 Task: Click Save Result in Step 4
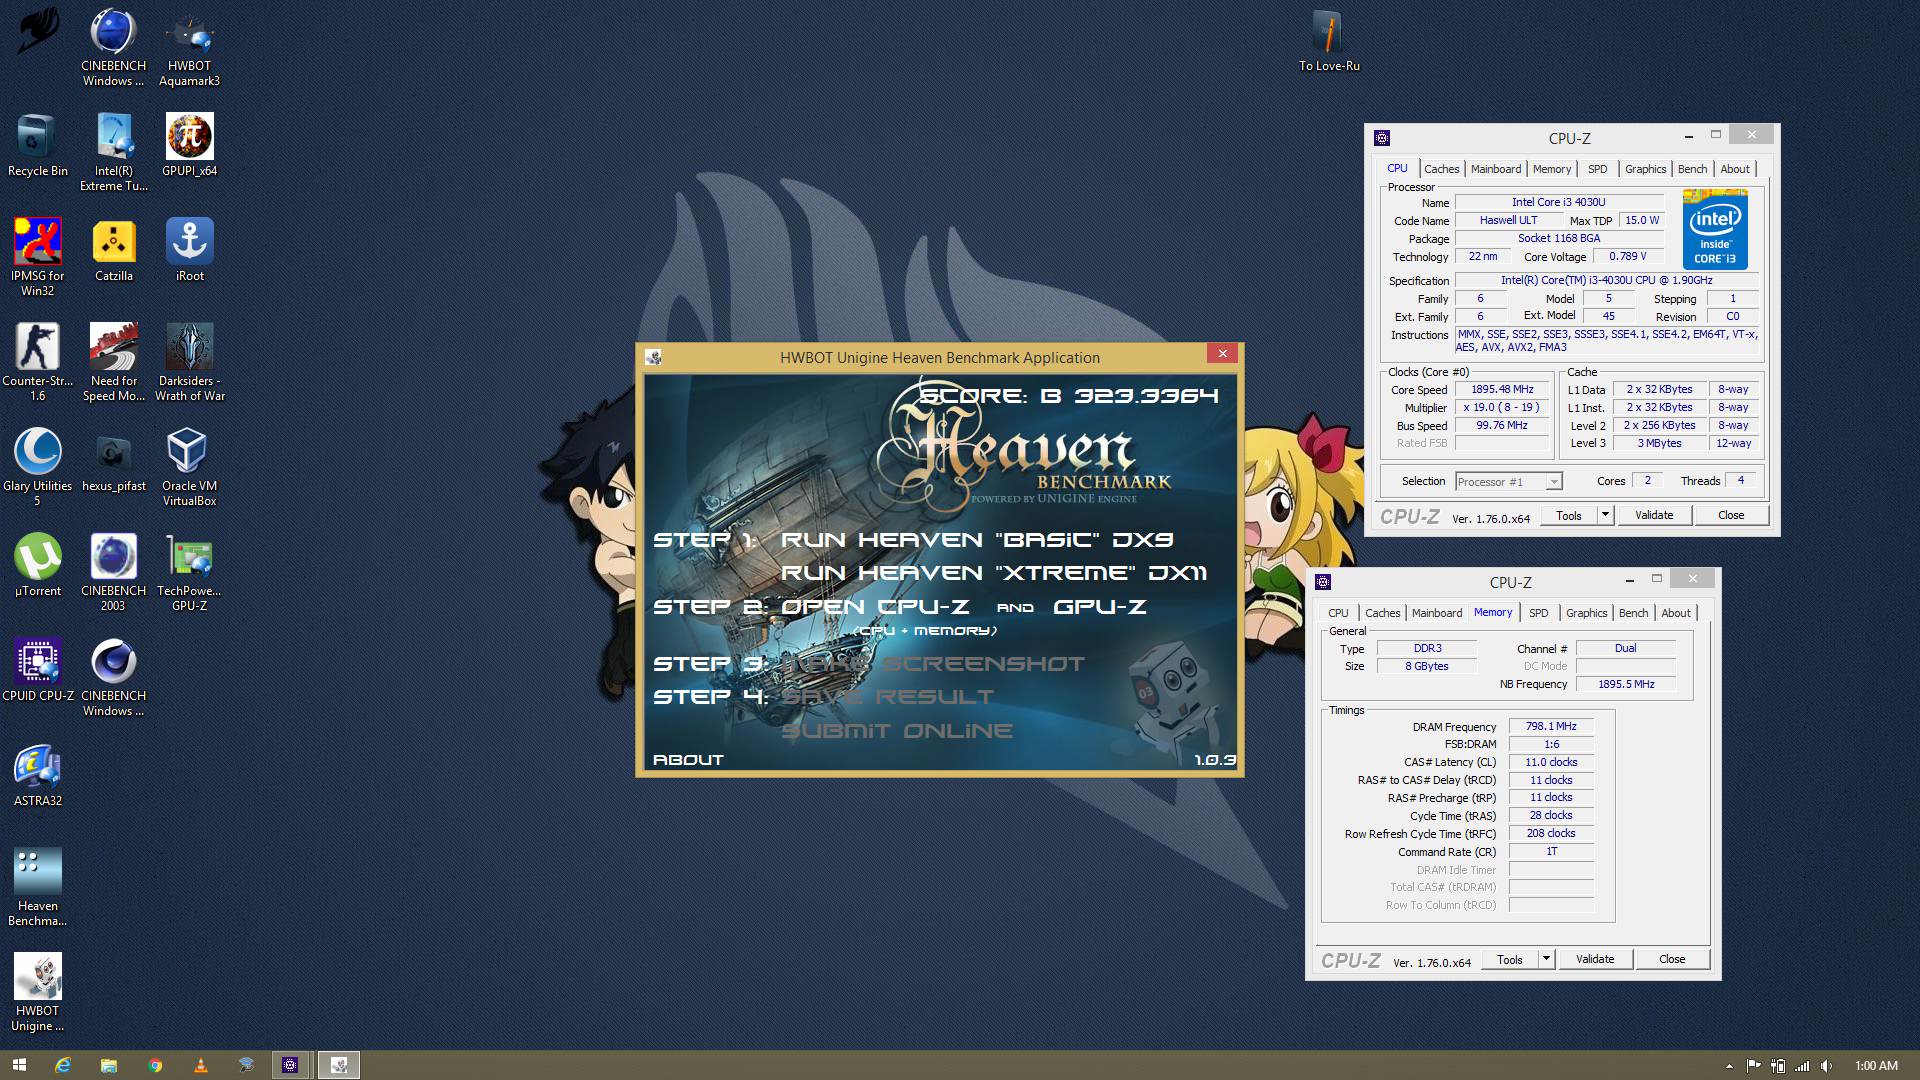pos(887,697)
